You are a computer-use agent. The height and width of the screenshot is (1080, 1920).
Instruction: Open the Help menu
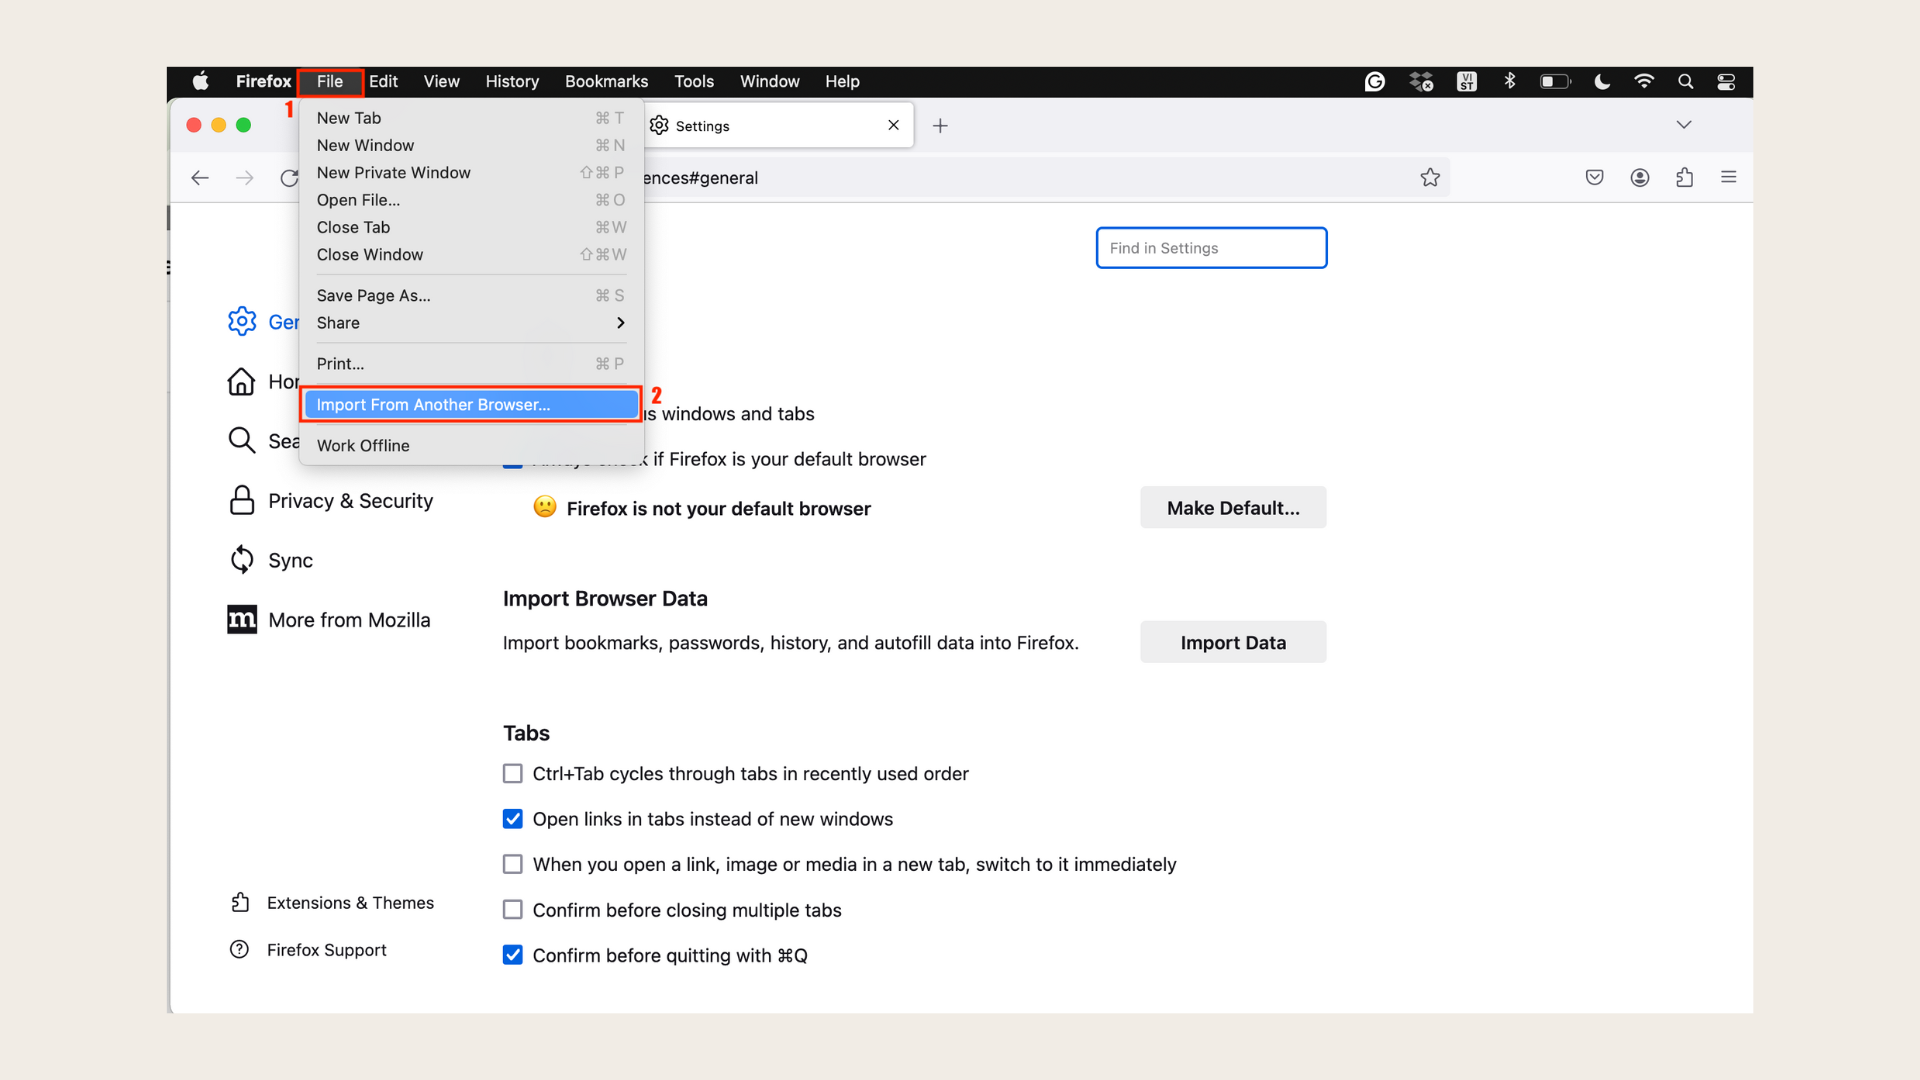842,82
